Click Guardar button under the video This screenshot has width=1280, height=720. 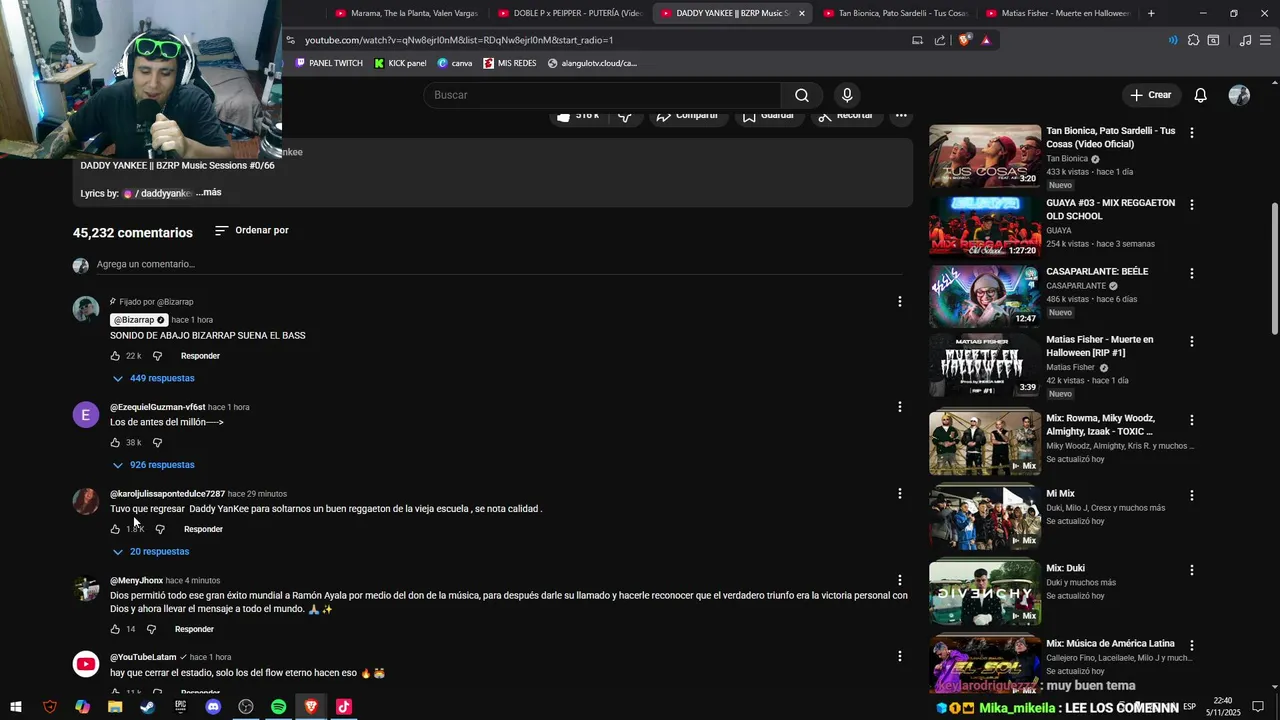coord(768,115)
